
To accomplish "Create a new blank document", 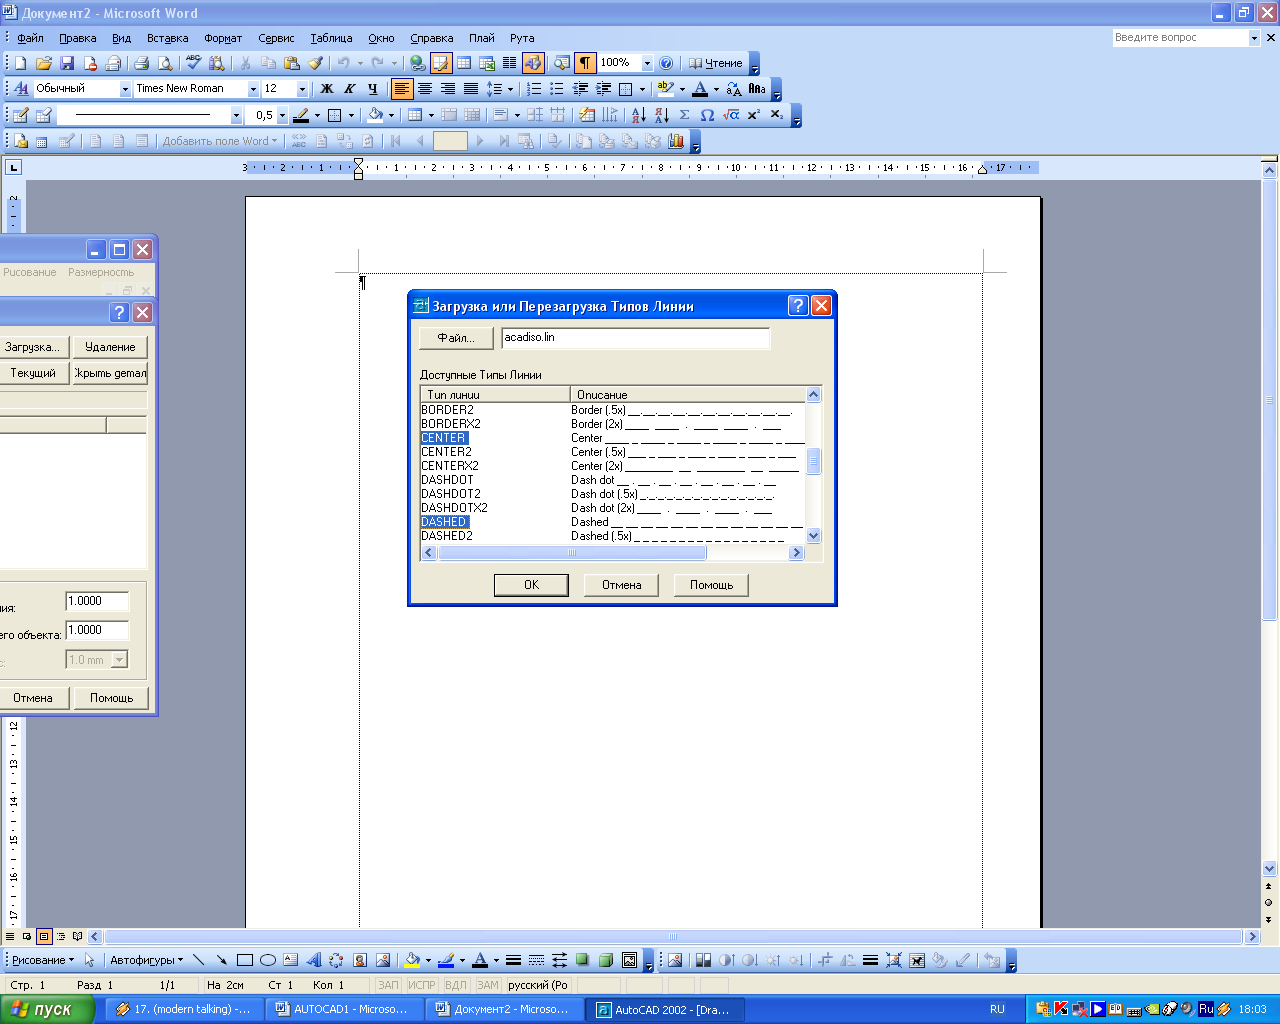I will tap(20, 63).
